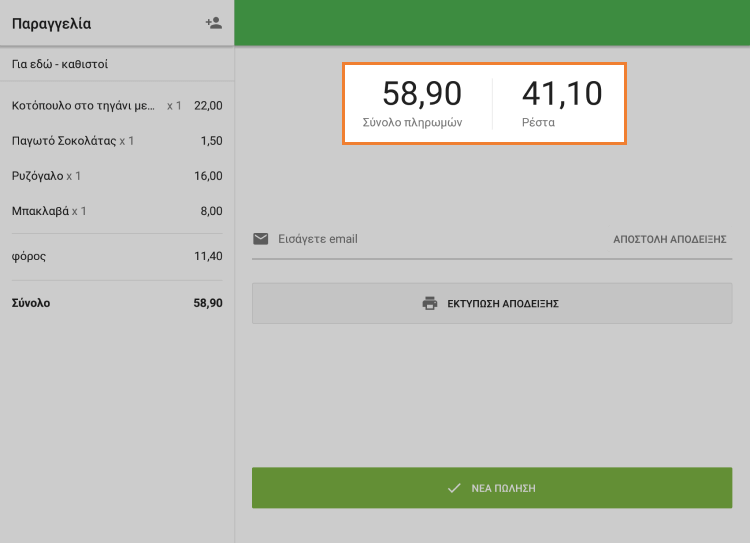Click into the Εισάγετε email field
The image size is (750, 543).
[x=430, y=239]
